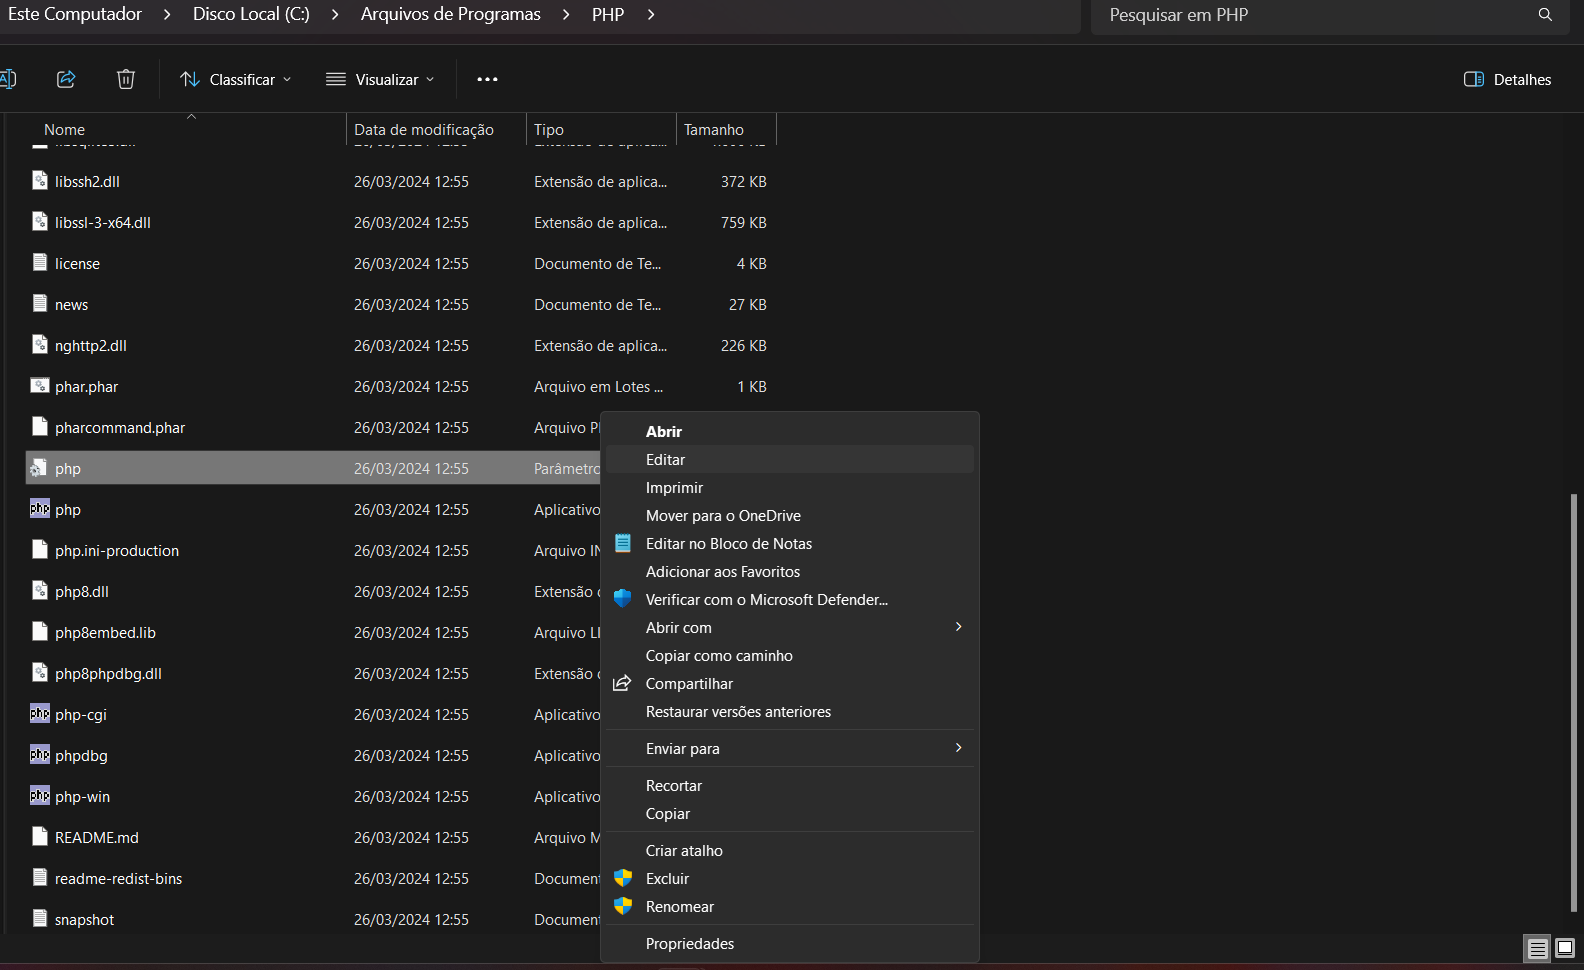
Task: Sort by Data de modificação column header
Action: (436, 129)
